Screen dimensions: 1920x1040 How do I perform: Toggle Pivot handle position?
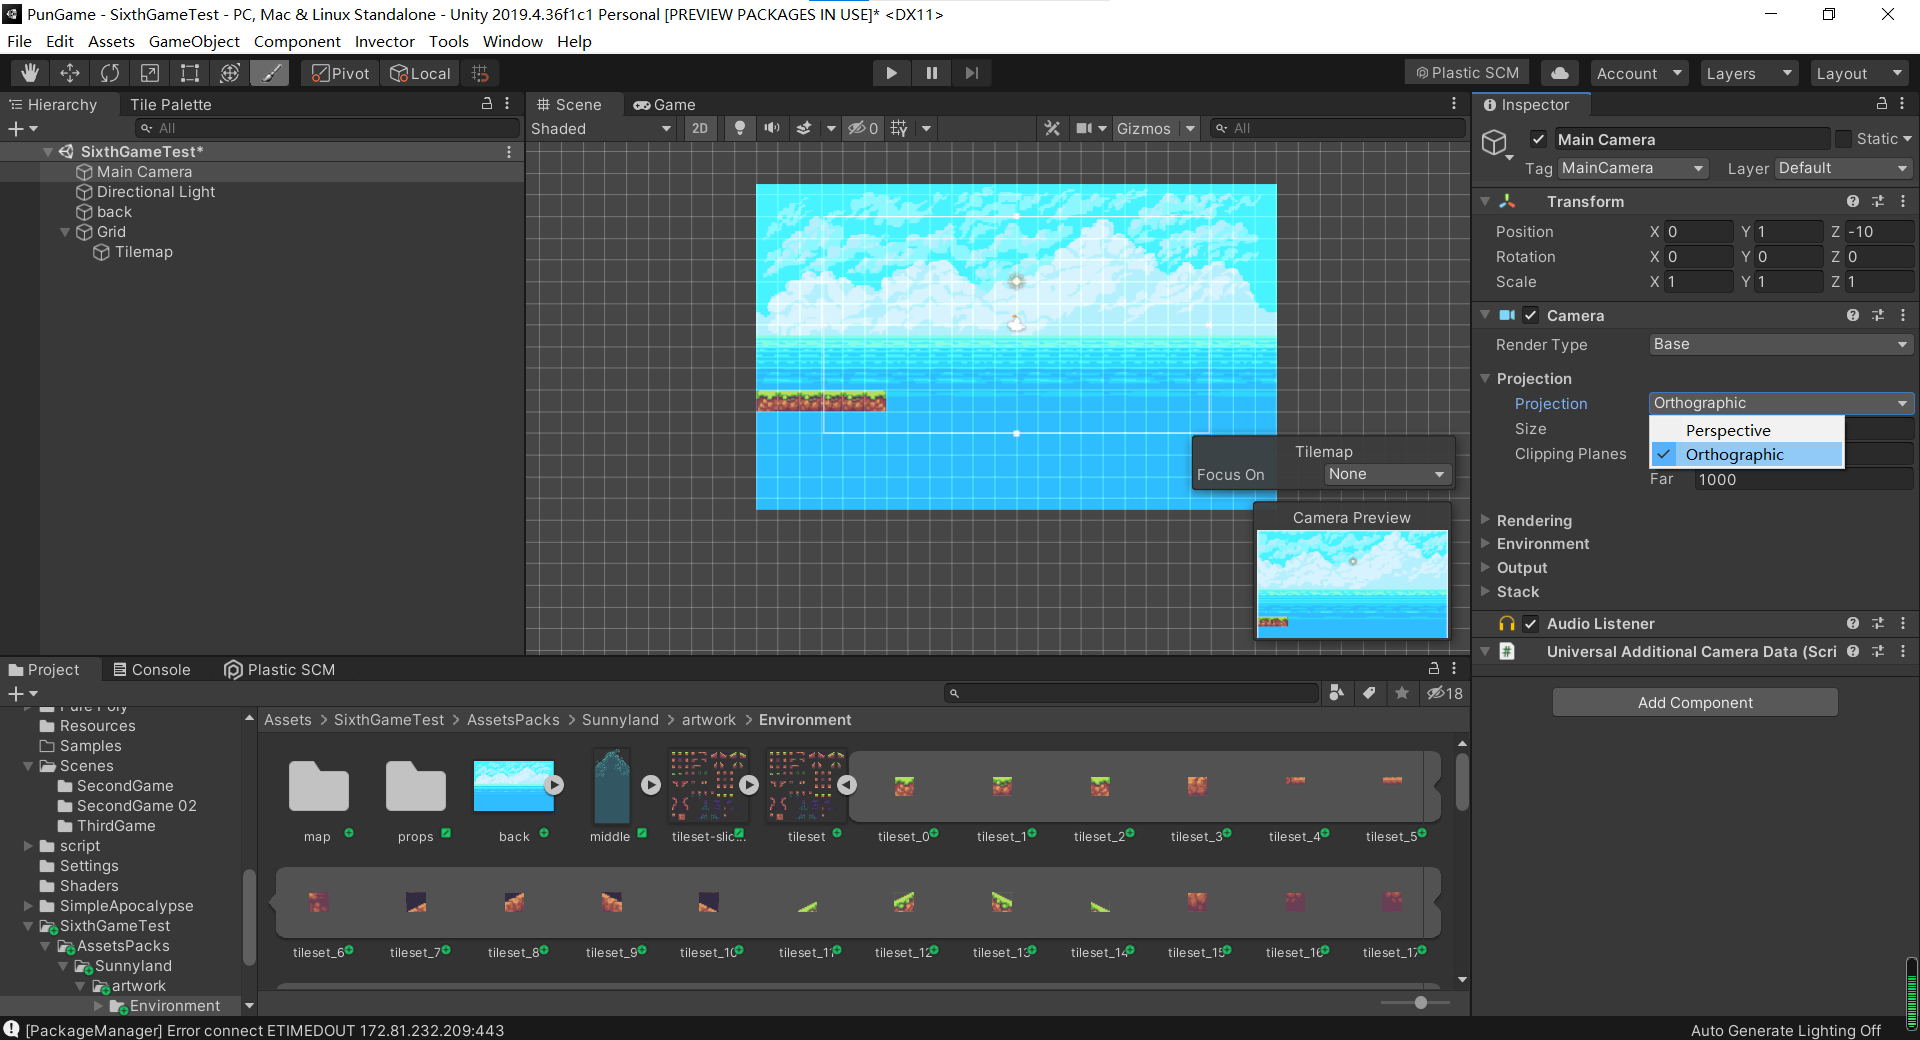point(341,73)
